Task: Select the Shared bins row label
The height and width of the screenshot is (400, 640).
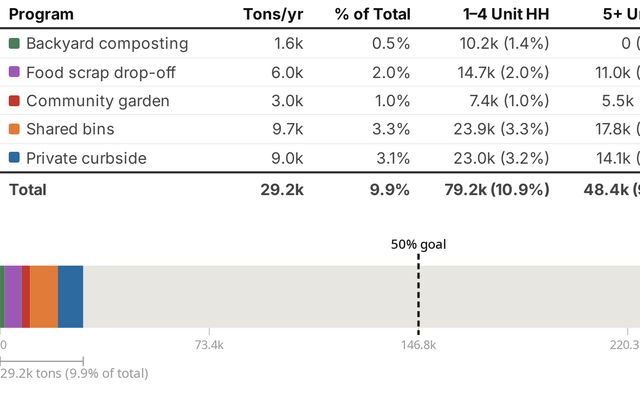Action: tap(70, 130)
